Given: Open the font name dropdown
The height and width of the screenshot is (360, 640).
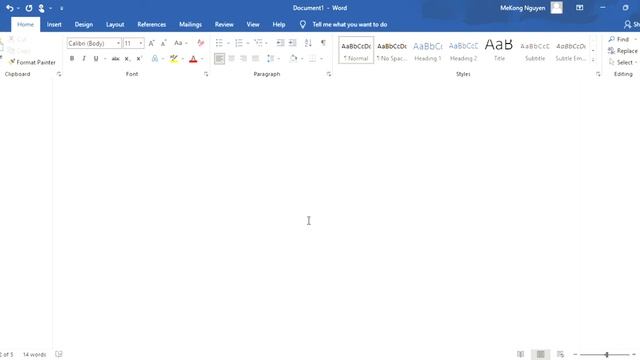Looking at the screenshot, I should 118,43.
